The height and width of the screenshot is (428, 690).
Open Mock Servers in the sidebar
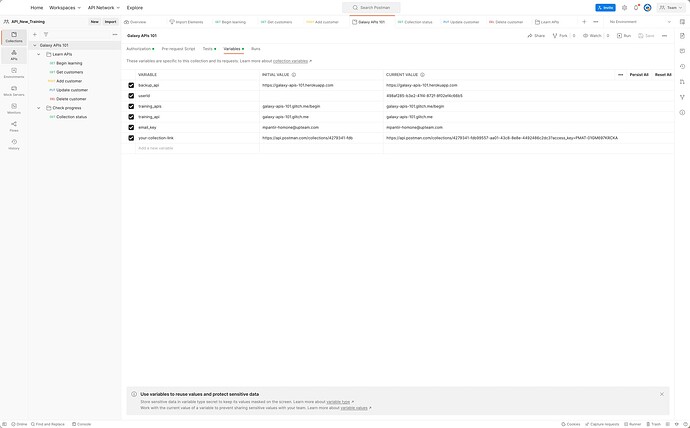click(x=14, y=91)
